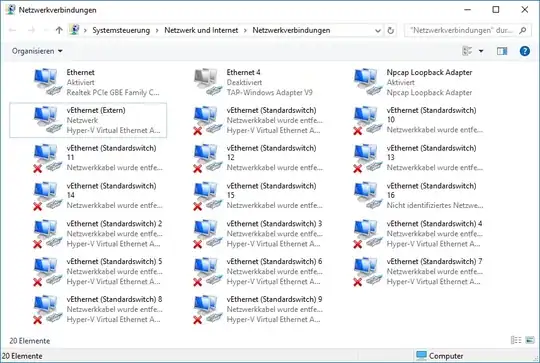Click the vEthernet (Standardswitch) 12 icon
Screen dimensions: 540x363
pos(208,158)
